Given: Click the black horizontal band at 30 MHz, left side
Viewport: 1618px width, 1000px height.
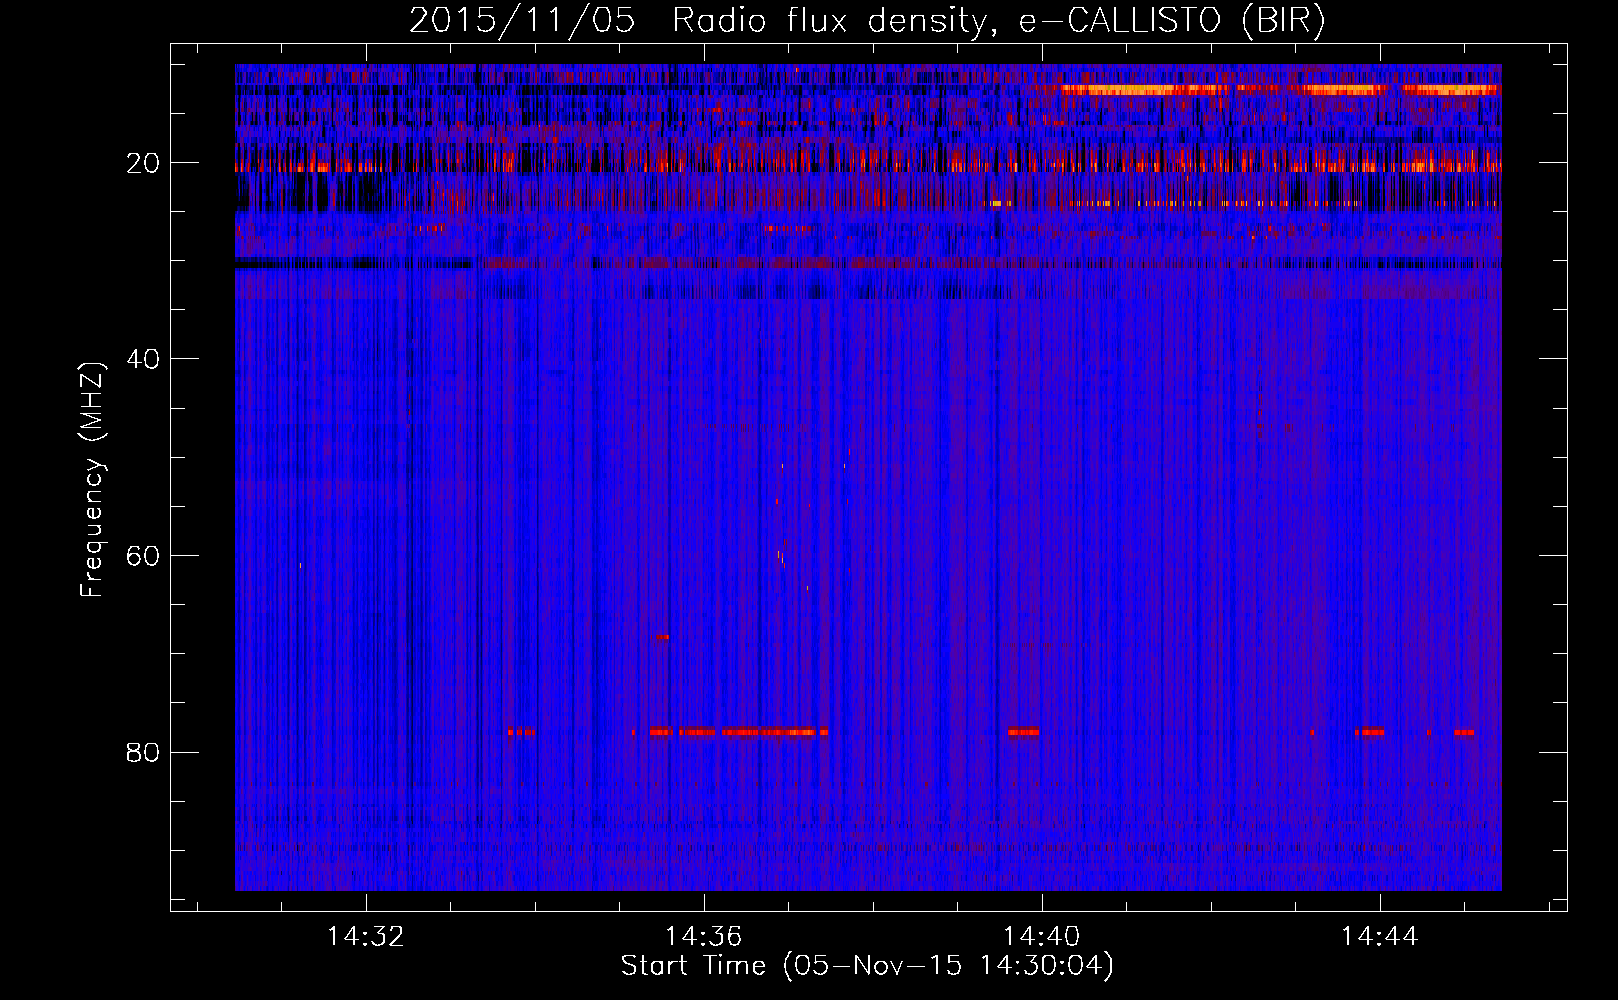Looking at the screenshot, I should point(350,264).
